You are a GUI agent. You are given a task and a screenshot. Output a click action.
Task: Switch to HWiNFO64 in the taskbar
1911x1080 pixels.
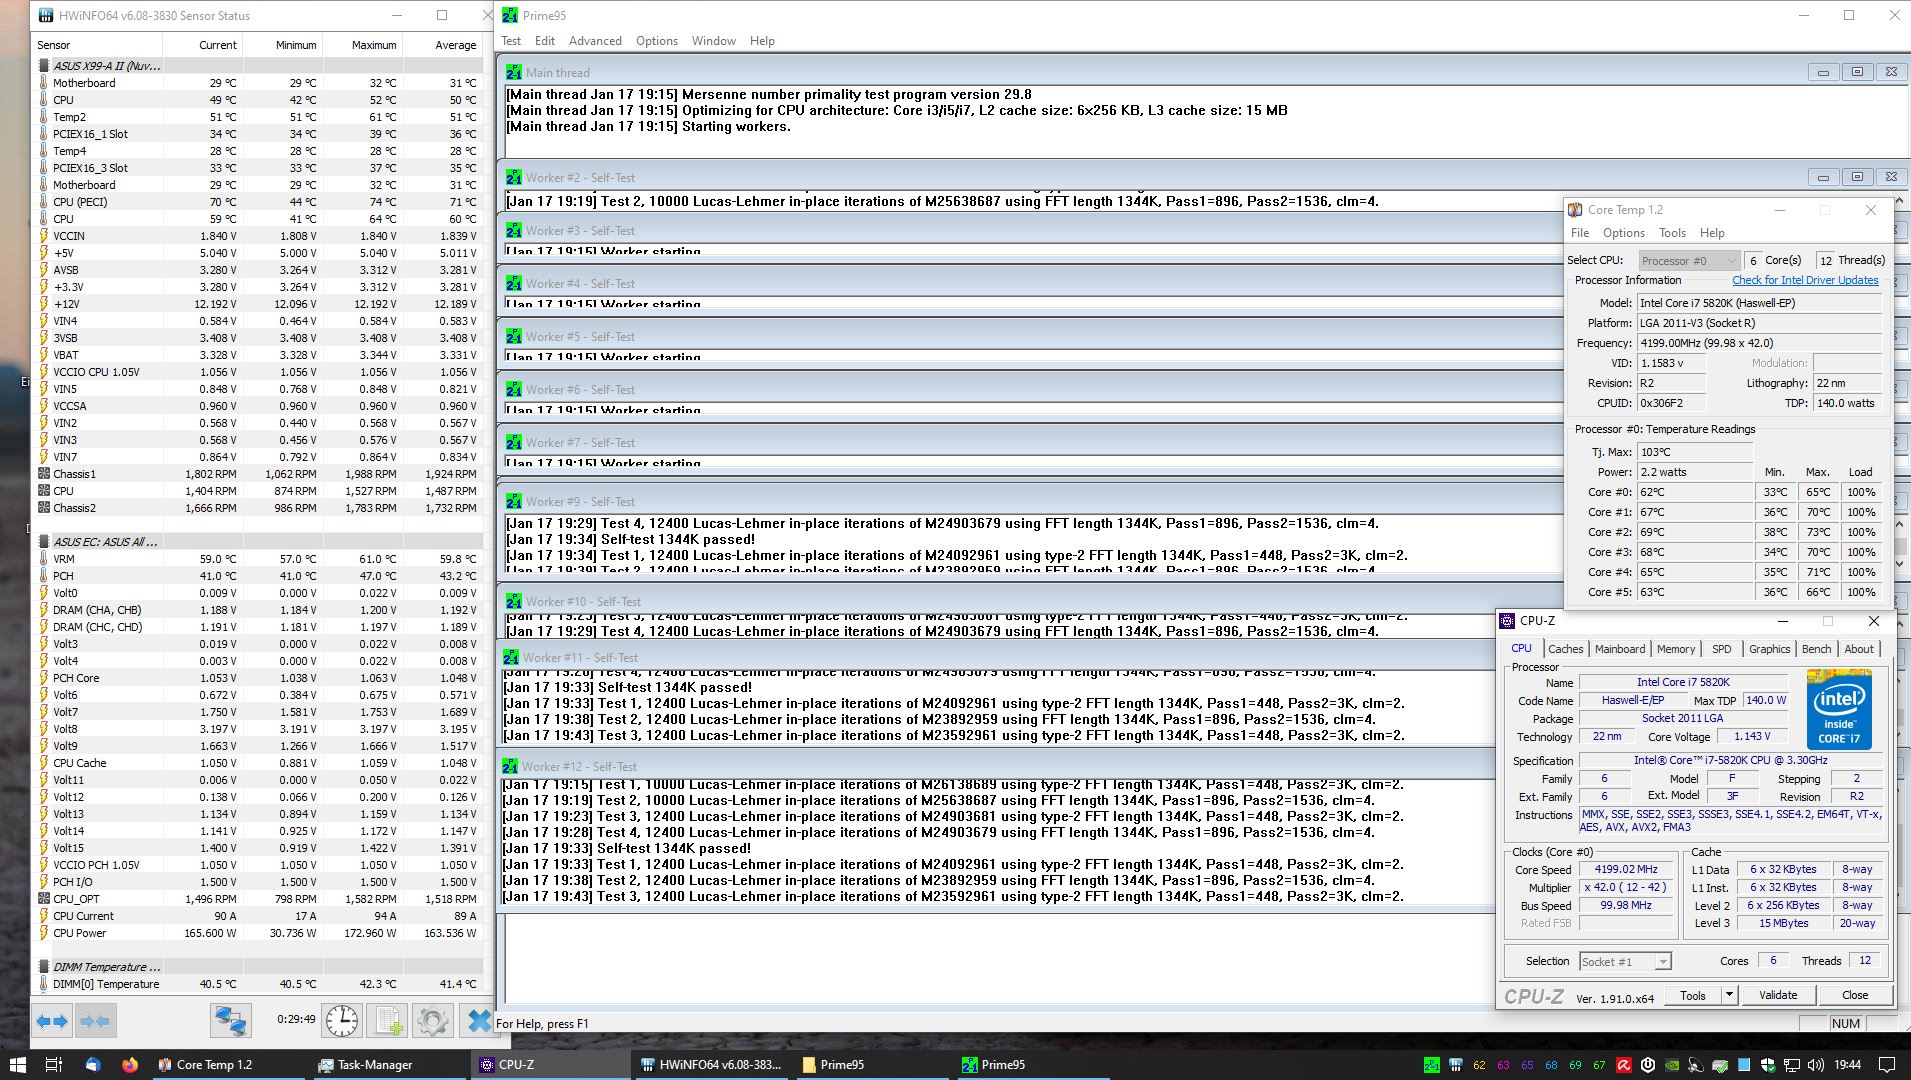711,1065
